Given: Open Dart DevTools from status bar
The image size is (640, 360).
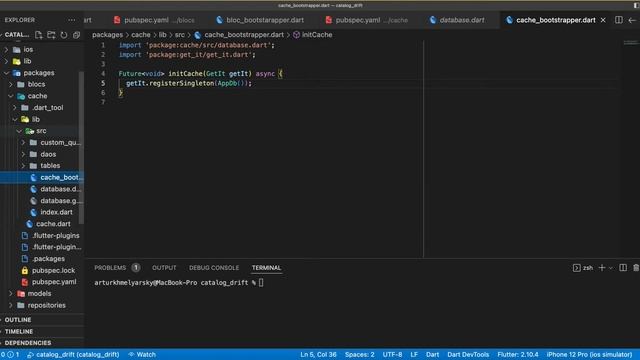Looking at the screenshot, I should pos(468,355).
